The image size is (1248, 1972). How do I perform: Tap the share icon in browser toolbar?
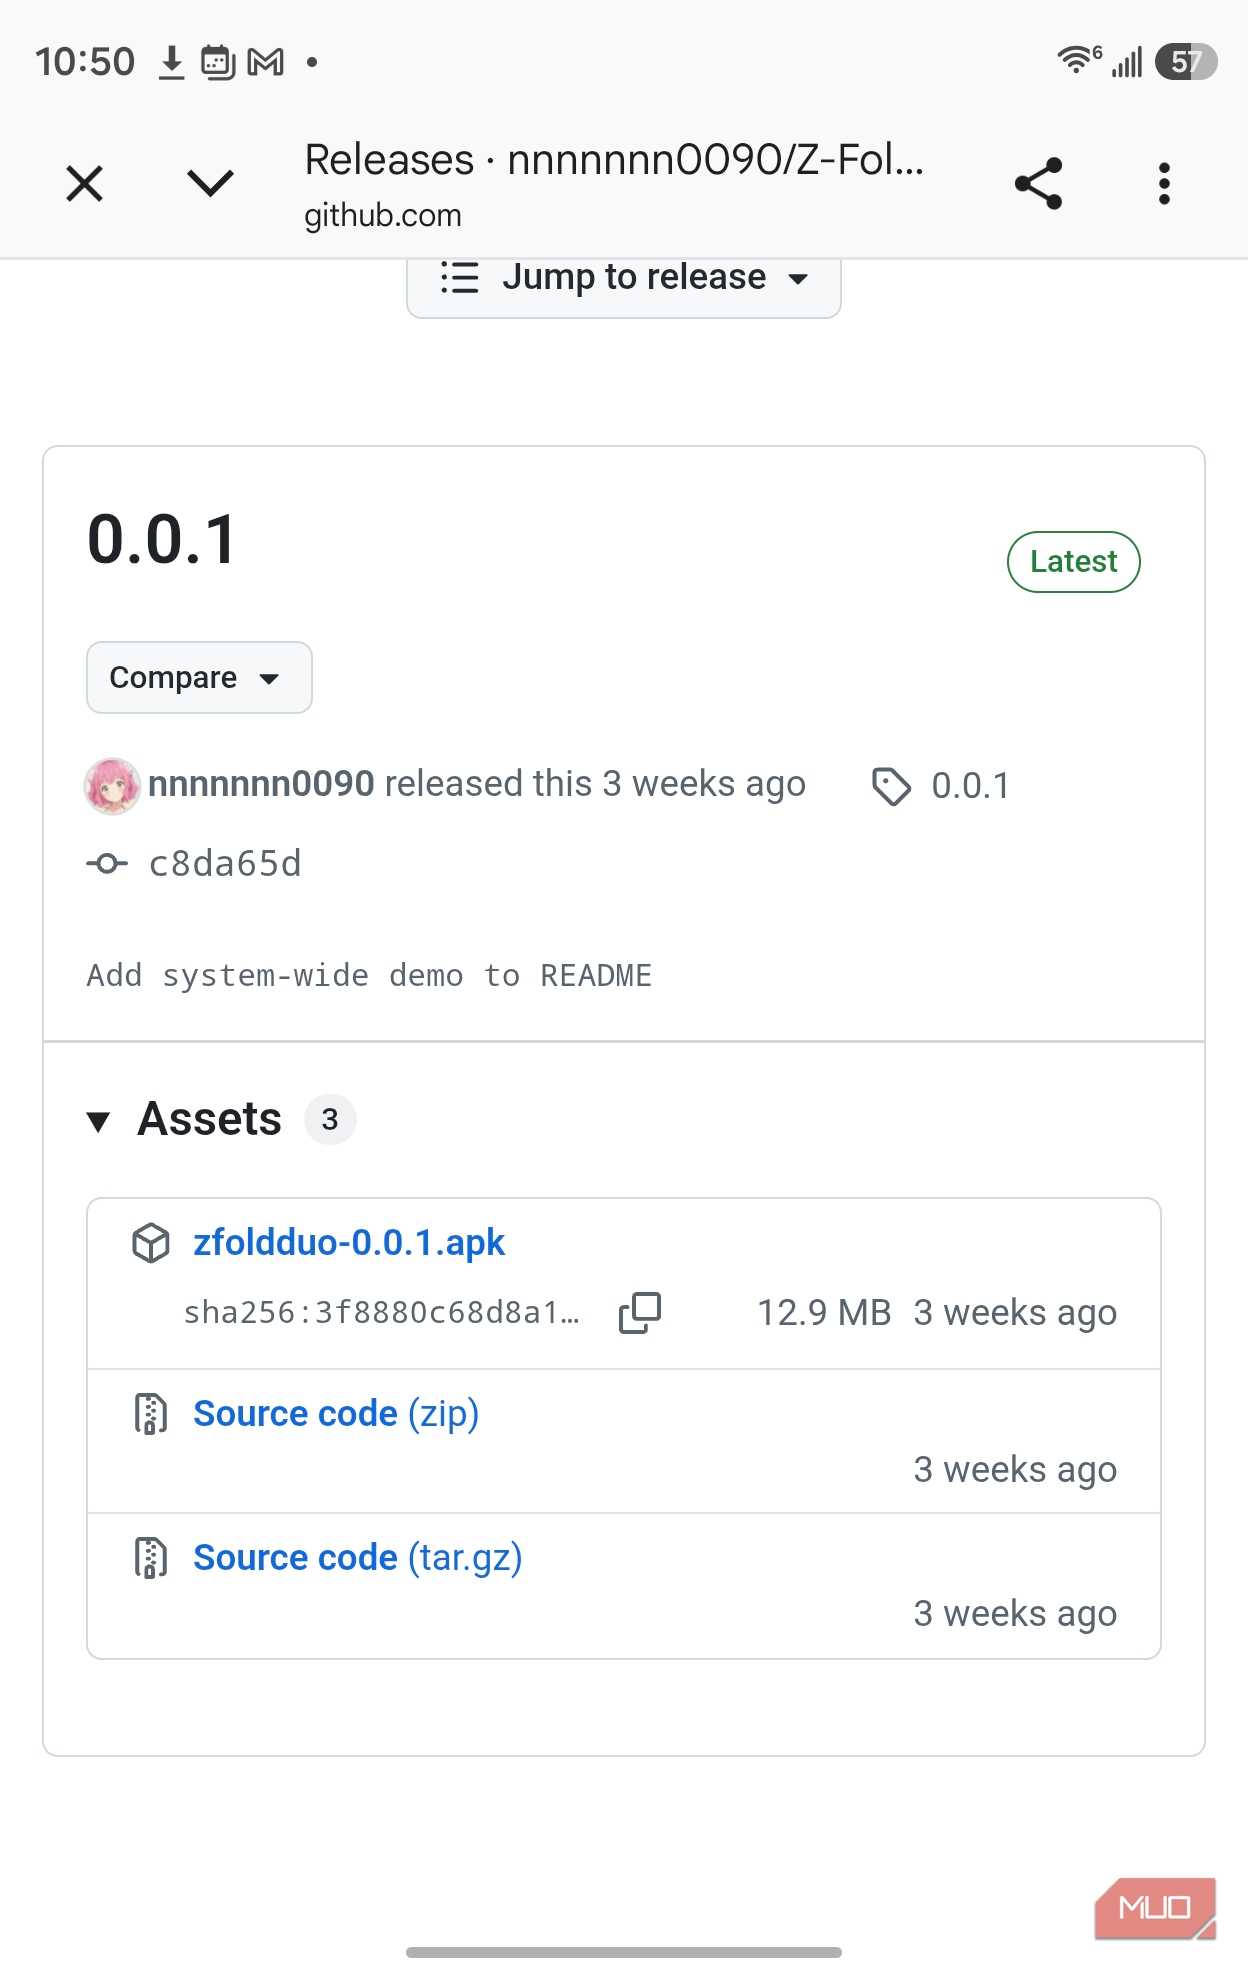pyautogui.click(x=1038, y=184)
